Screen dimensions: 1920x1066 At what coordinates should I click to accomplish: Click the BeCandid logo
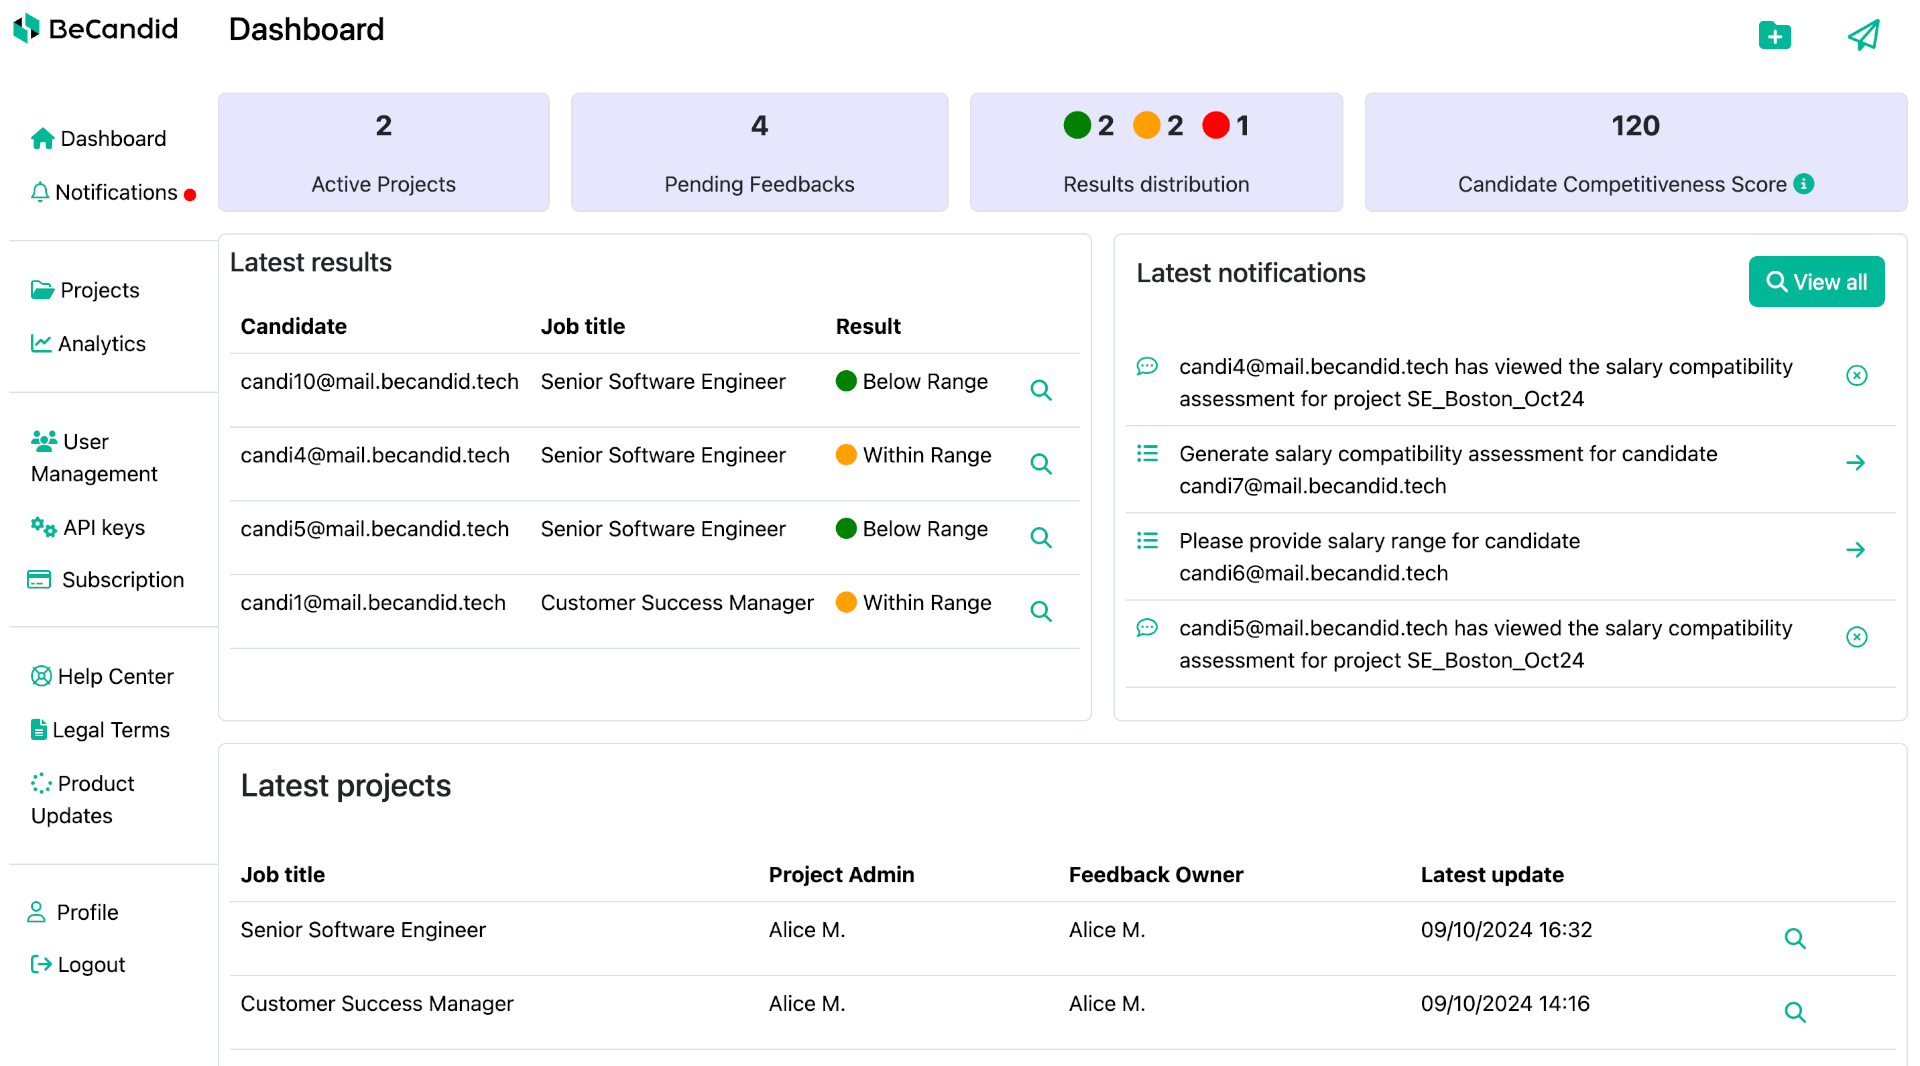96,29
